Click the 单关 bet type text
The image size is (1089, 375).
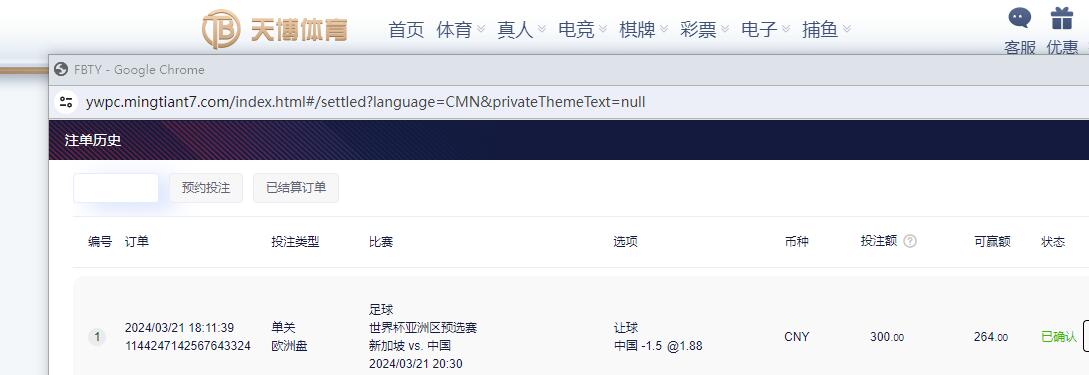pos(283,328)
